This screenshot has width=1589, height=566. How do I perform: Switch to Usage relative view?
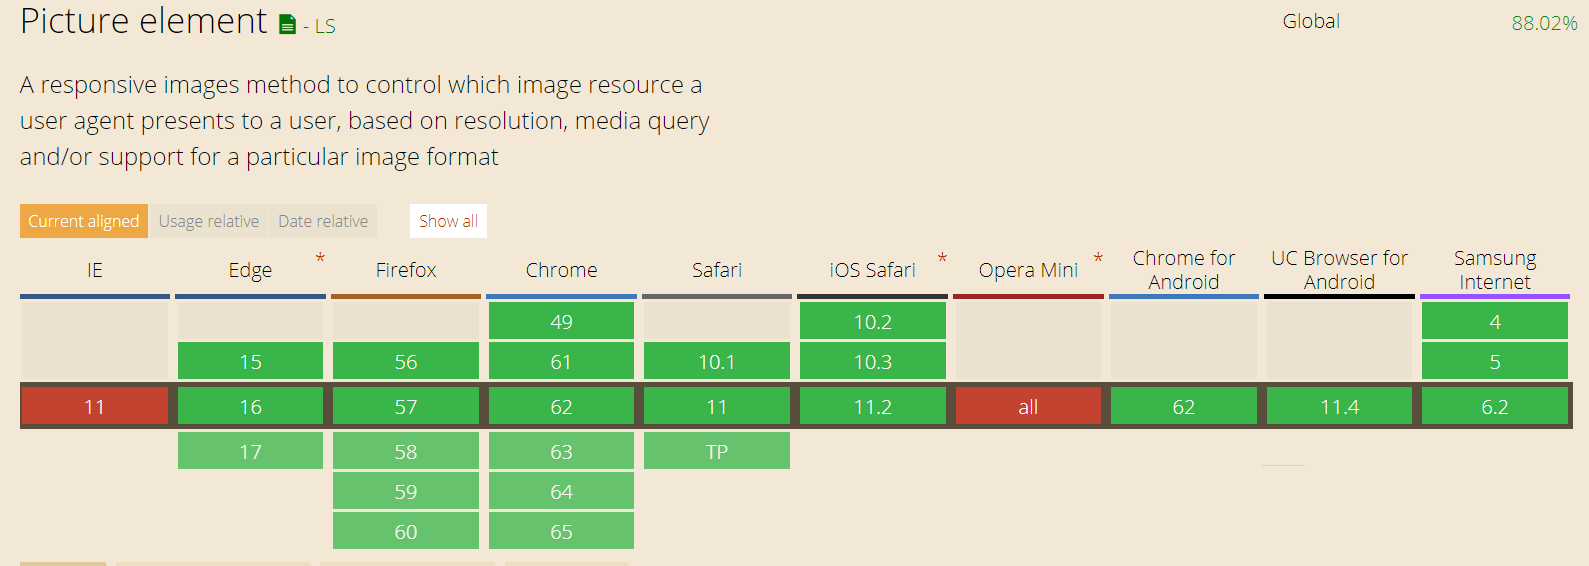(209, 221)
